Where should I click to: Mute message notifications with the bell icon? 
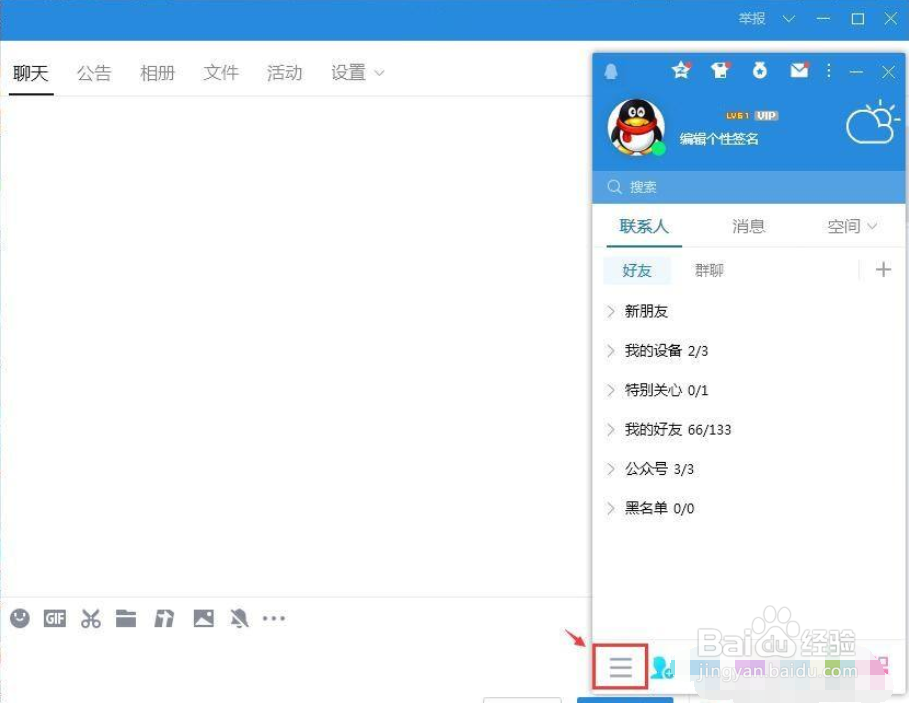(x=239, y=618)
